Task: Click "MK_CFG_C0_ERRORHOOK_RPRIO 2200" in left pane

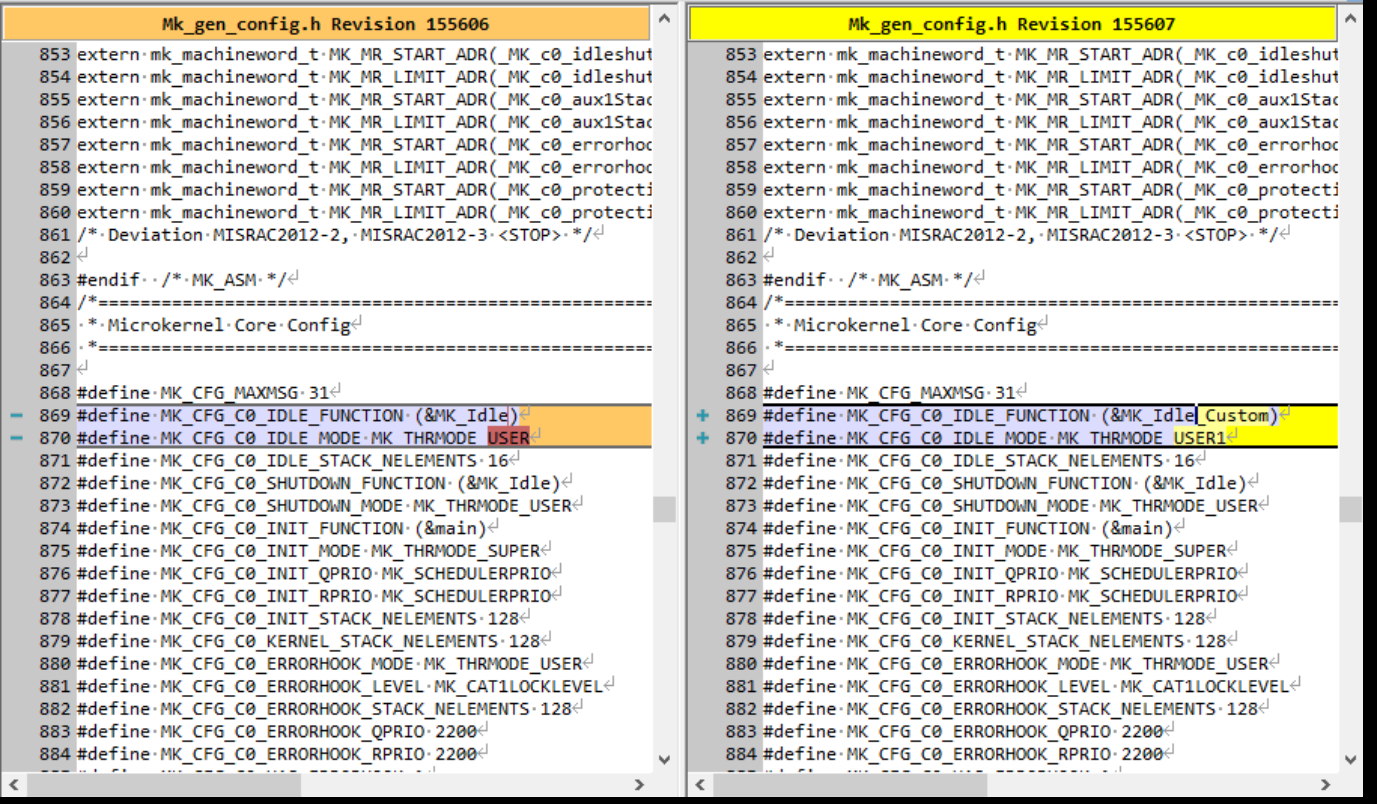Action: point(319,754)
